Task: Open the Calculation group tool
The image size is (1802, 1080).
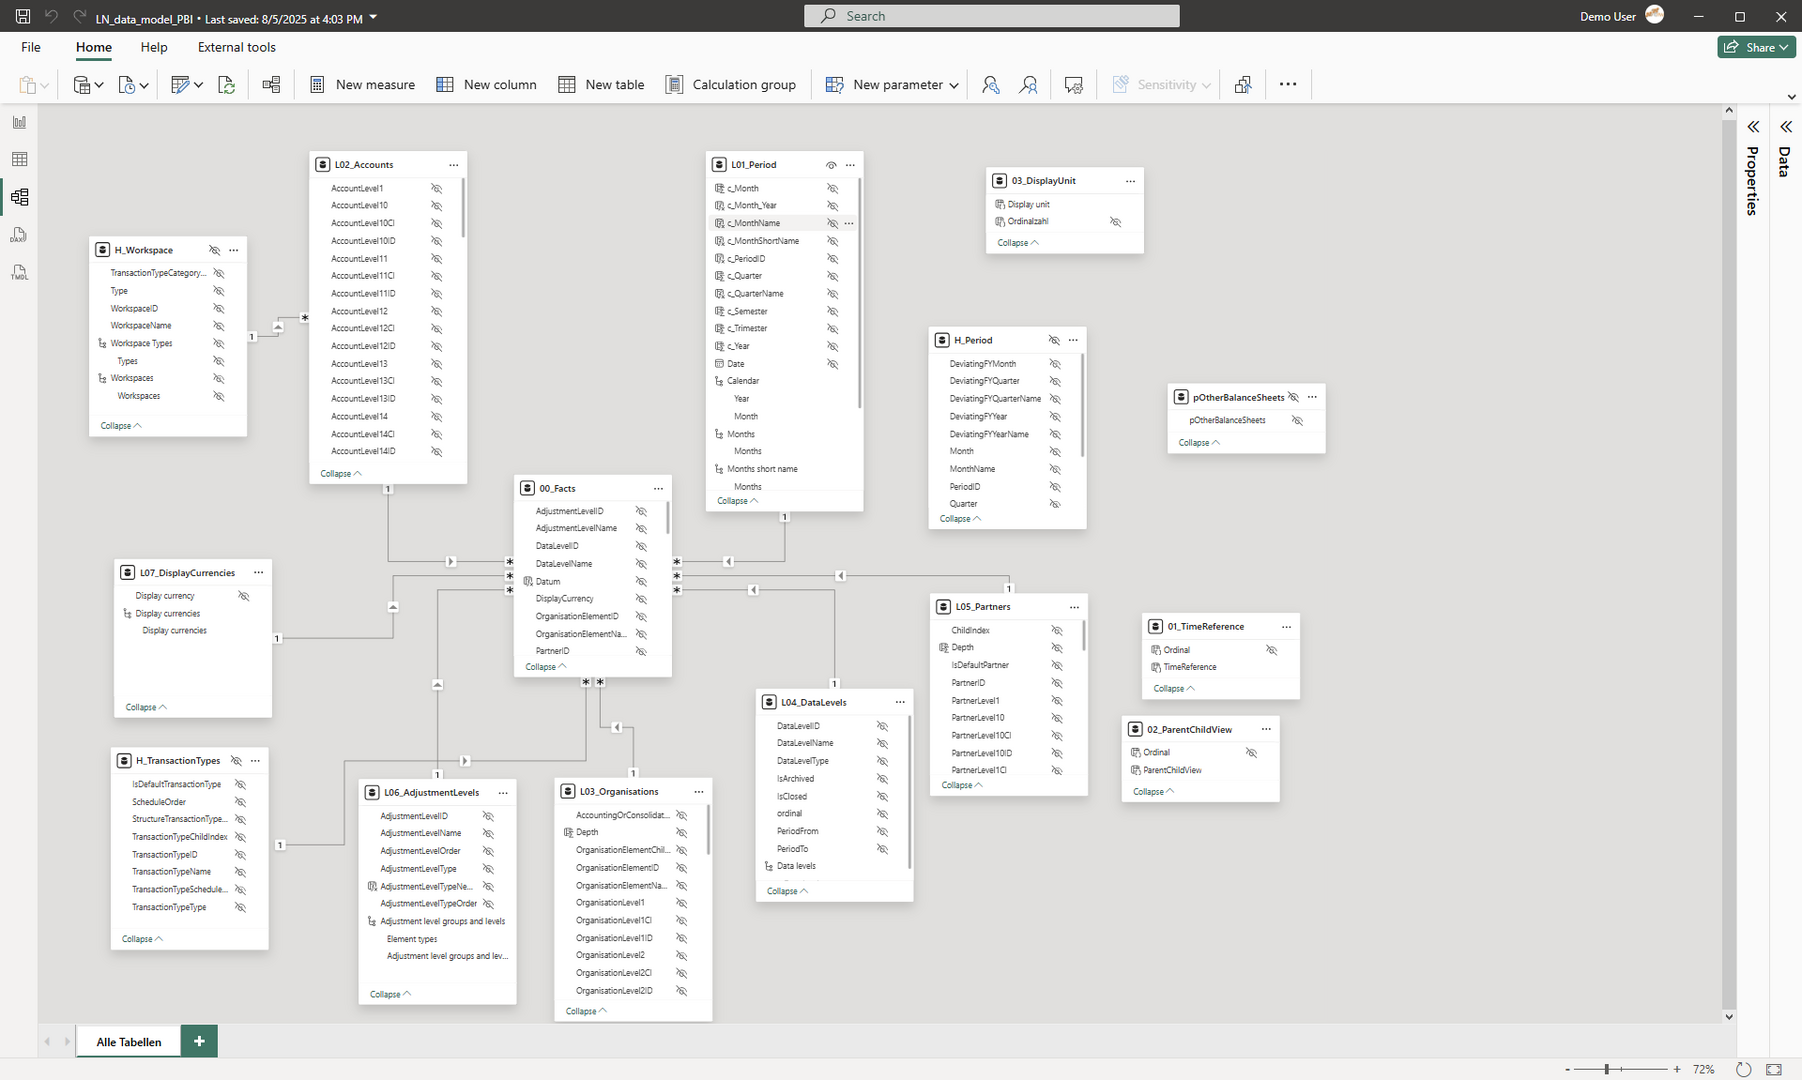Action: click(x=732, y=84)
